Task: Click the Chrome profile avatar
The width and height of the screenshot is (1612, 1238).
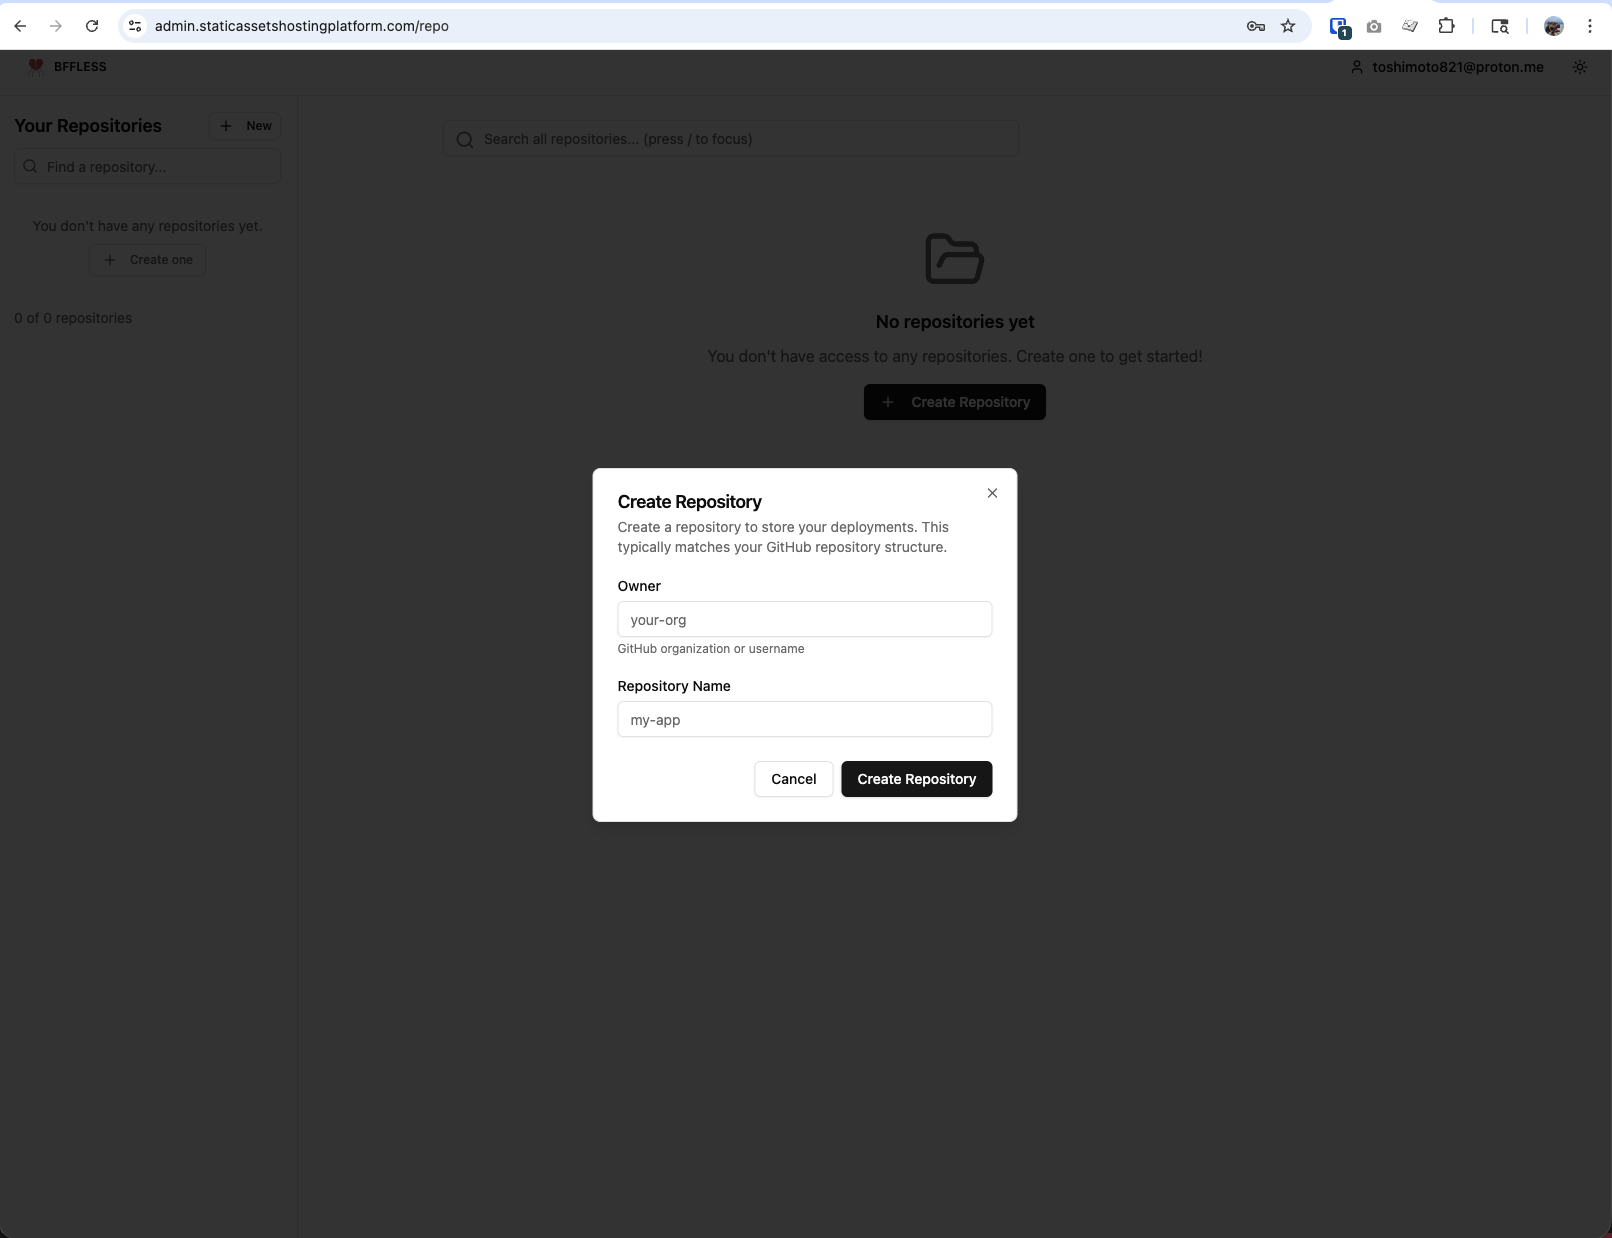Action: click(1553, 26)
